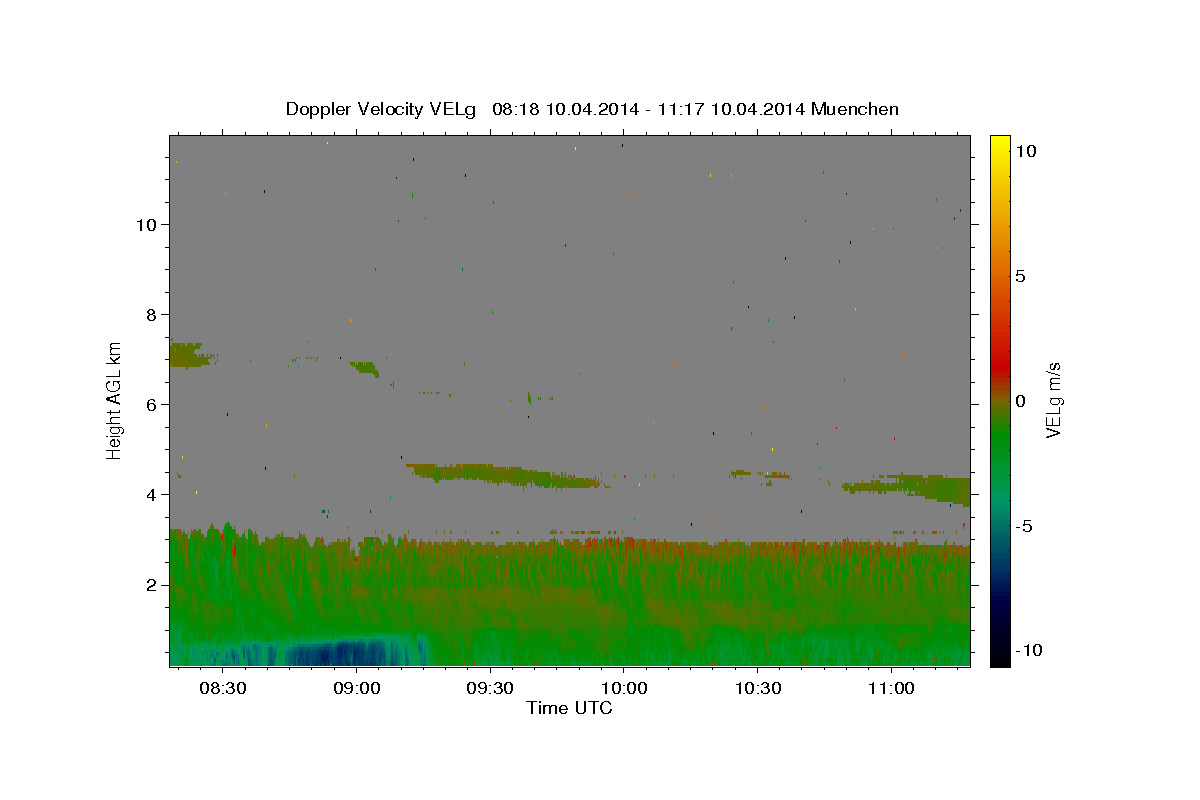1200x800 pixels.
Task: Click the cloud band at 4.5 km near 09:30
Action: 505,475
